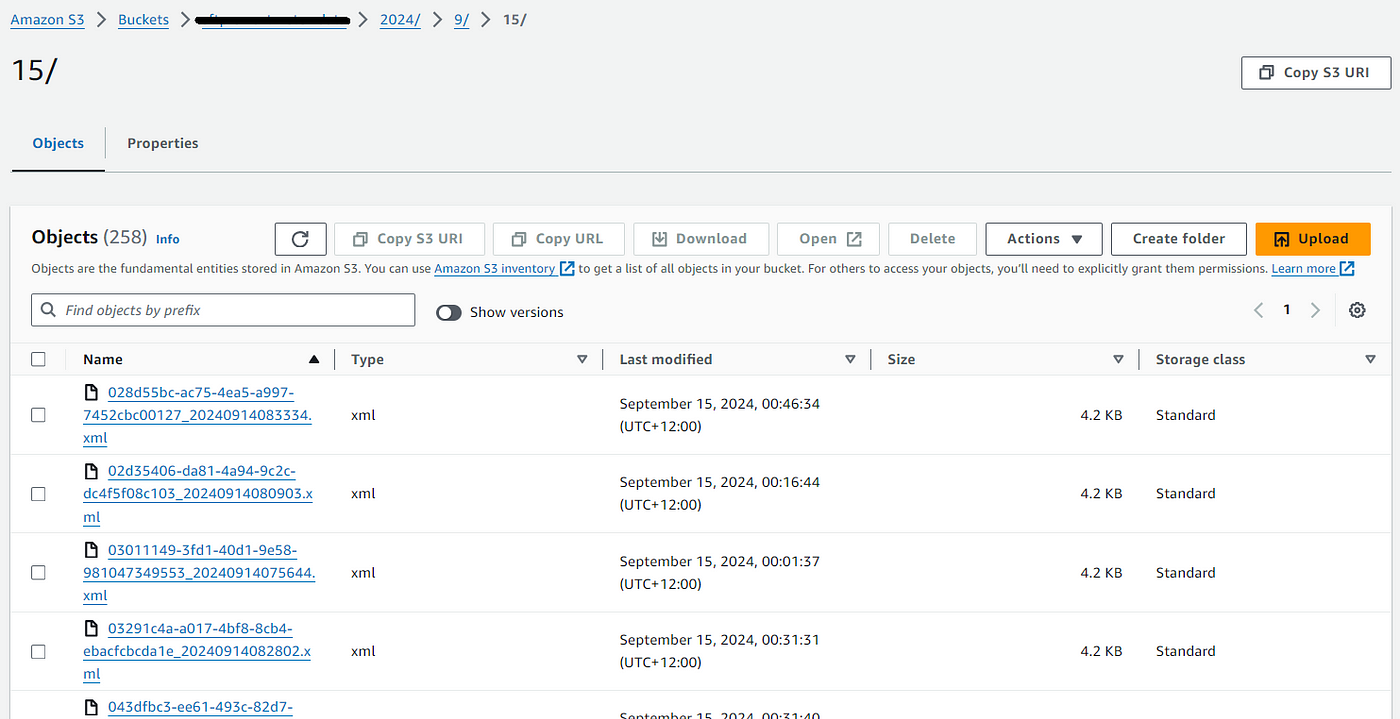
Task: Sort by Last modified column arrow
Action: [x=850, y=359]
